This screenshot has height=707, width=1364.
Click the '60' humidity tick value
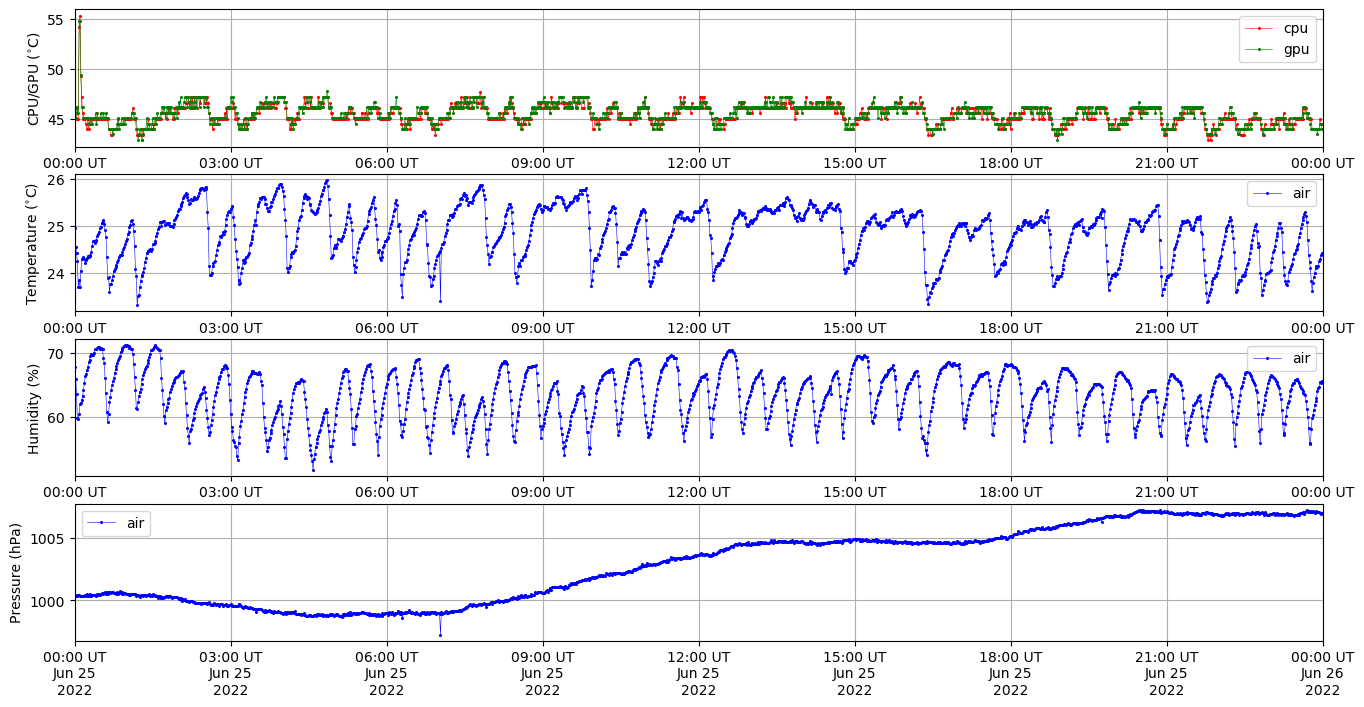click(x=56, y=418)
